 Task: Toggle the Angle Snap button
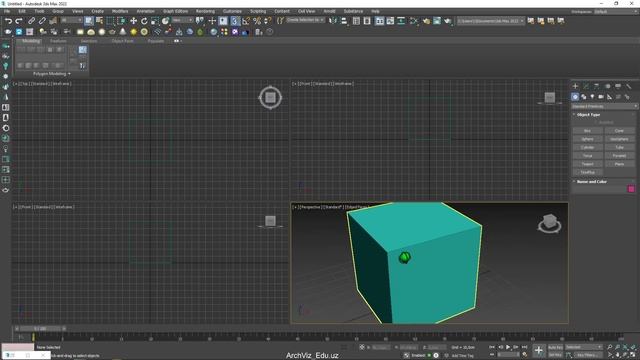point(246,20)
